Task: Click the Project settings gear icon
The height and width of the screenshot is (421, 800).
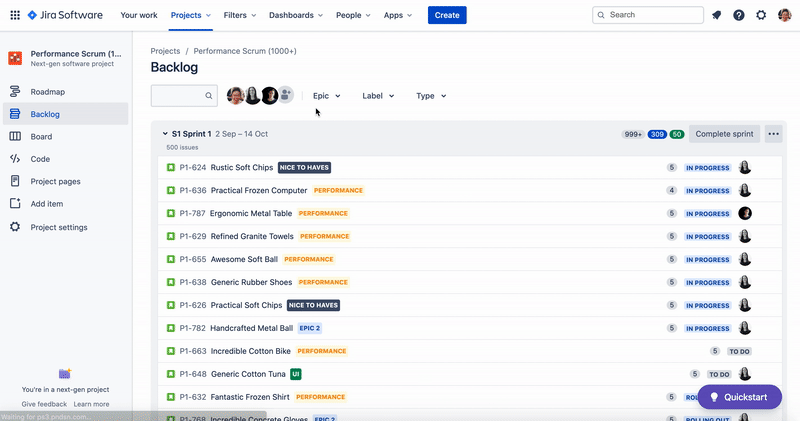Action: pyautogui.click(x=15, y=227)
